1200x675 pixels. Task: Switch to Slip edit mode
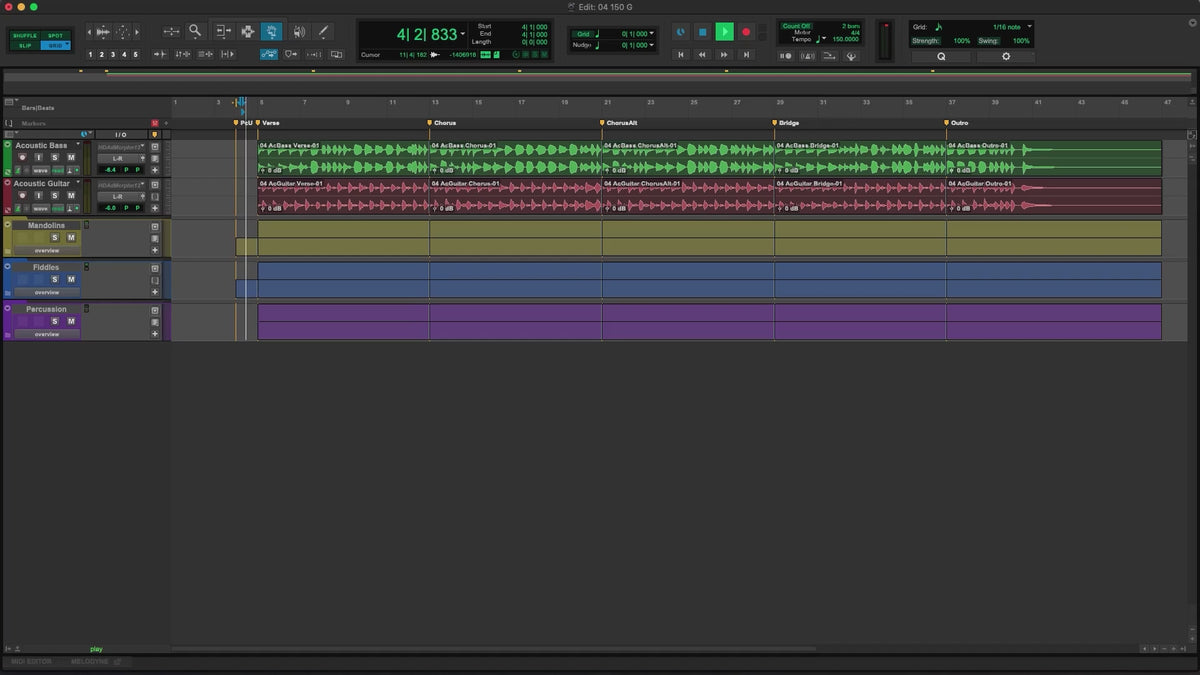click(25, 45)
